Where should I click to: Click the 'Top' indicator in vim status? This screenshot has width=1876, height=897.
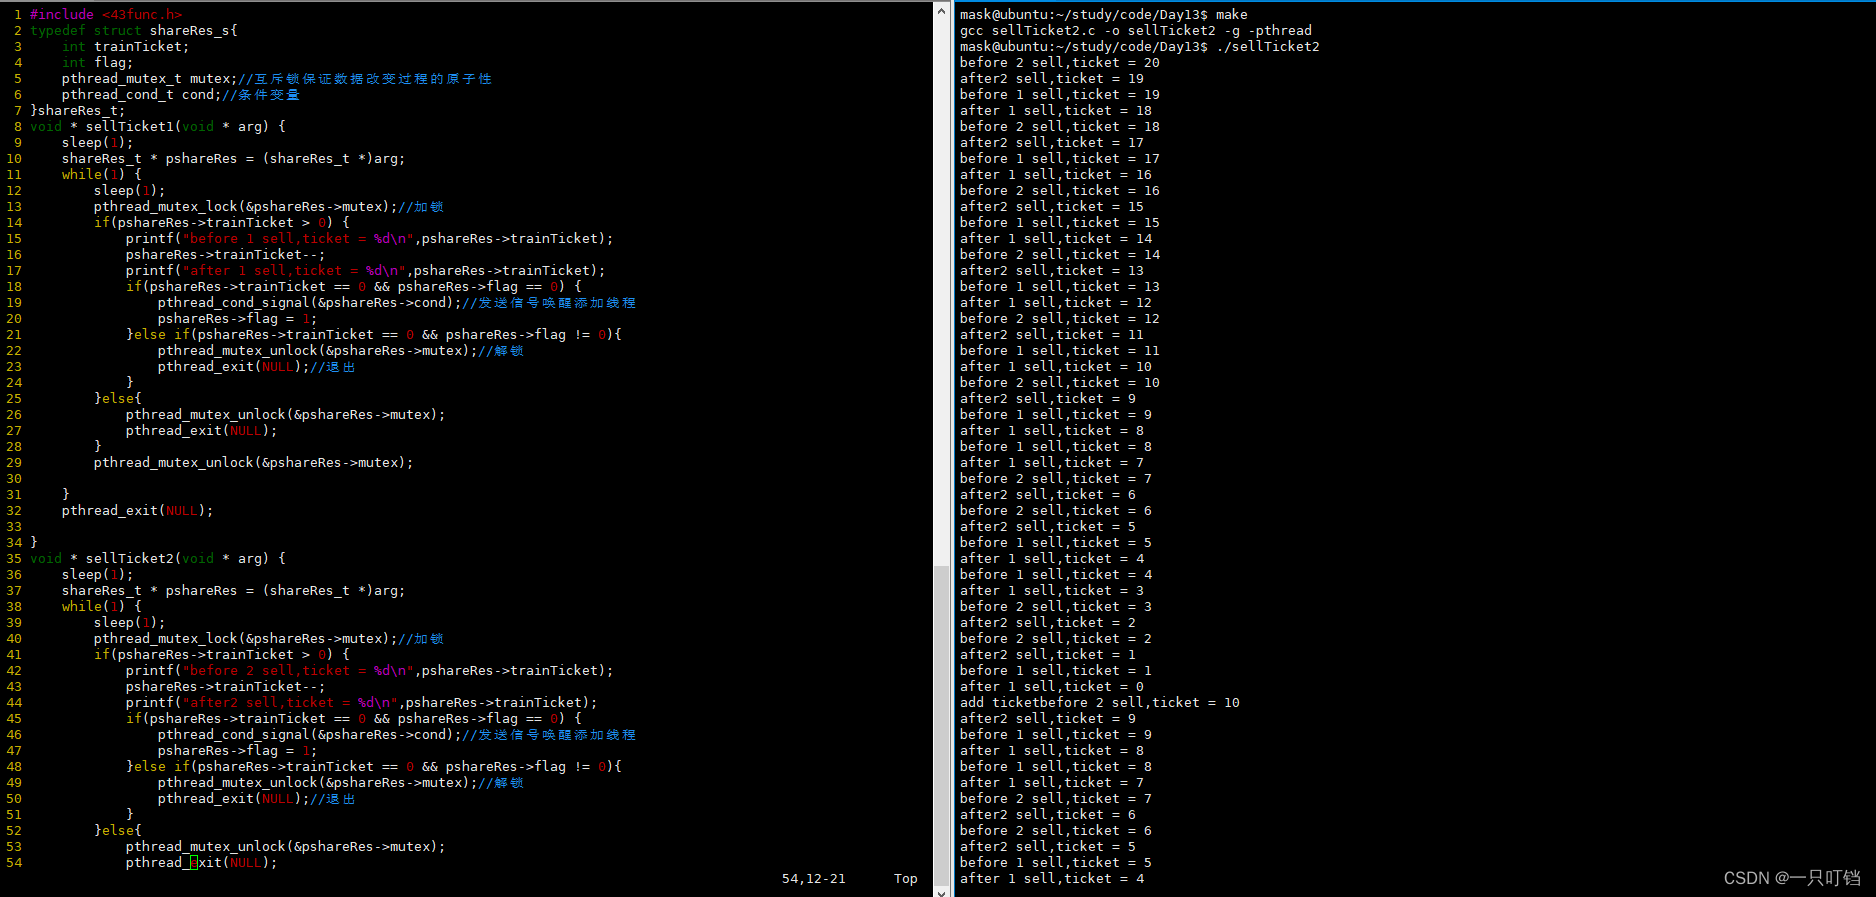click(x=905, y=878)
